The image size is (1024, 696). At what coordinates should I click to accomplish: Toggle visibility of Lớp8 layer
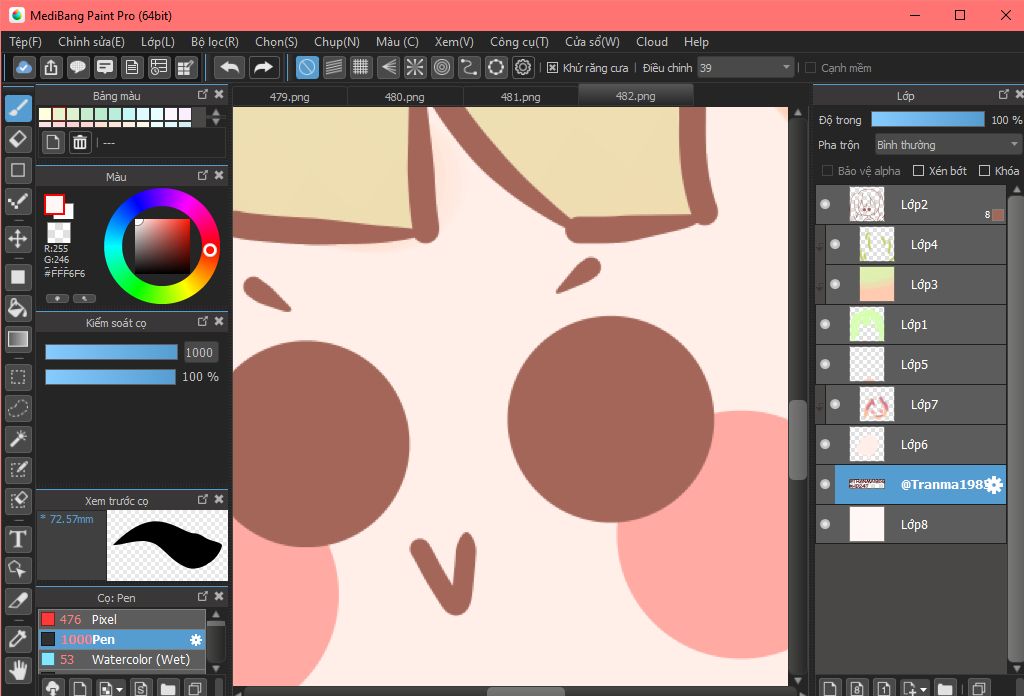825,524
